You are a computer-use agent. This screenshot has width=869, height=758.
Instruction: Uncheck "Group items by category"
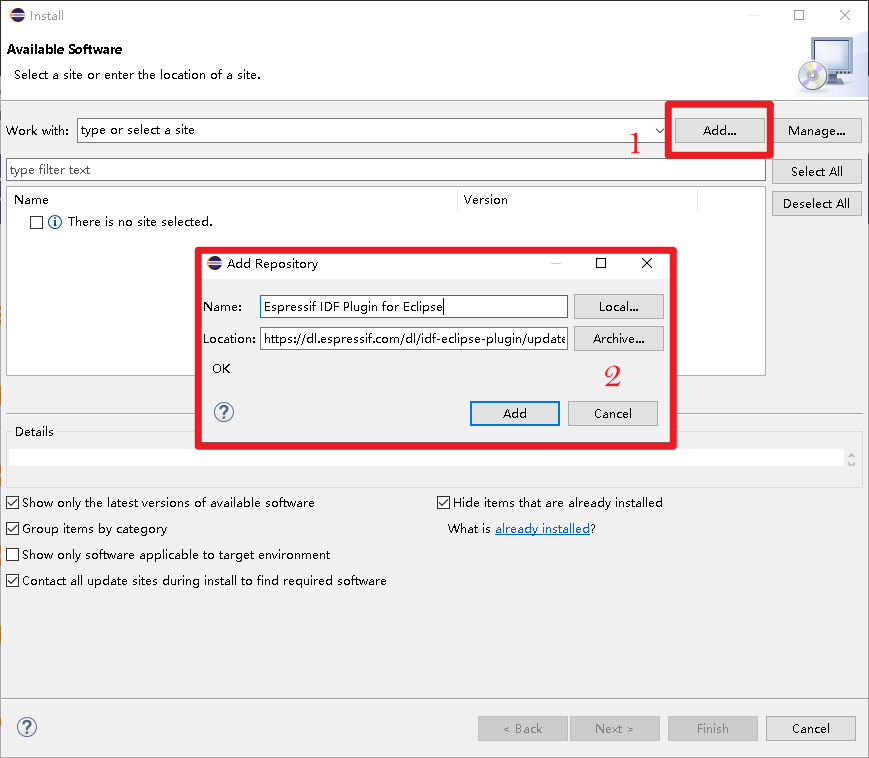[12, 528]
